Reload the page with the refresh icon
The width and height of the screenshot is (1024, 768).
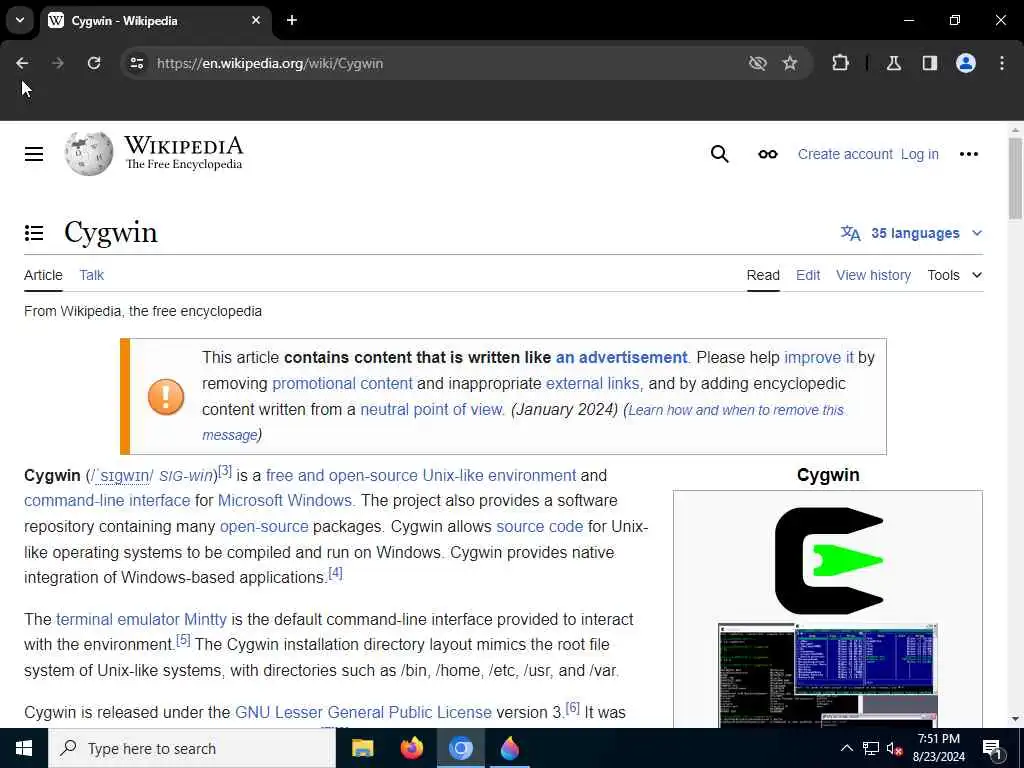(94, 63)
